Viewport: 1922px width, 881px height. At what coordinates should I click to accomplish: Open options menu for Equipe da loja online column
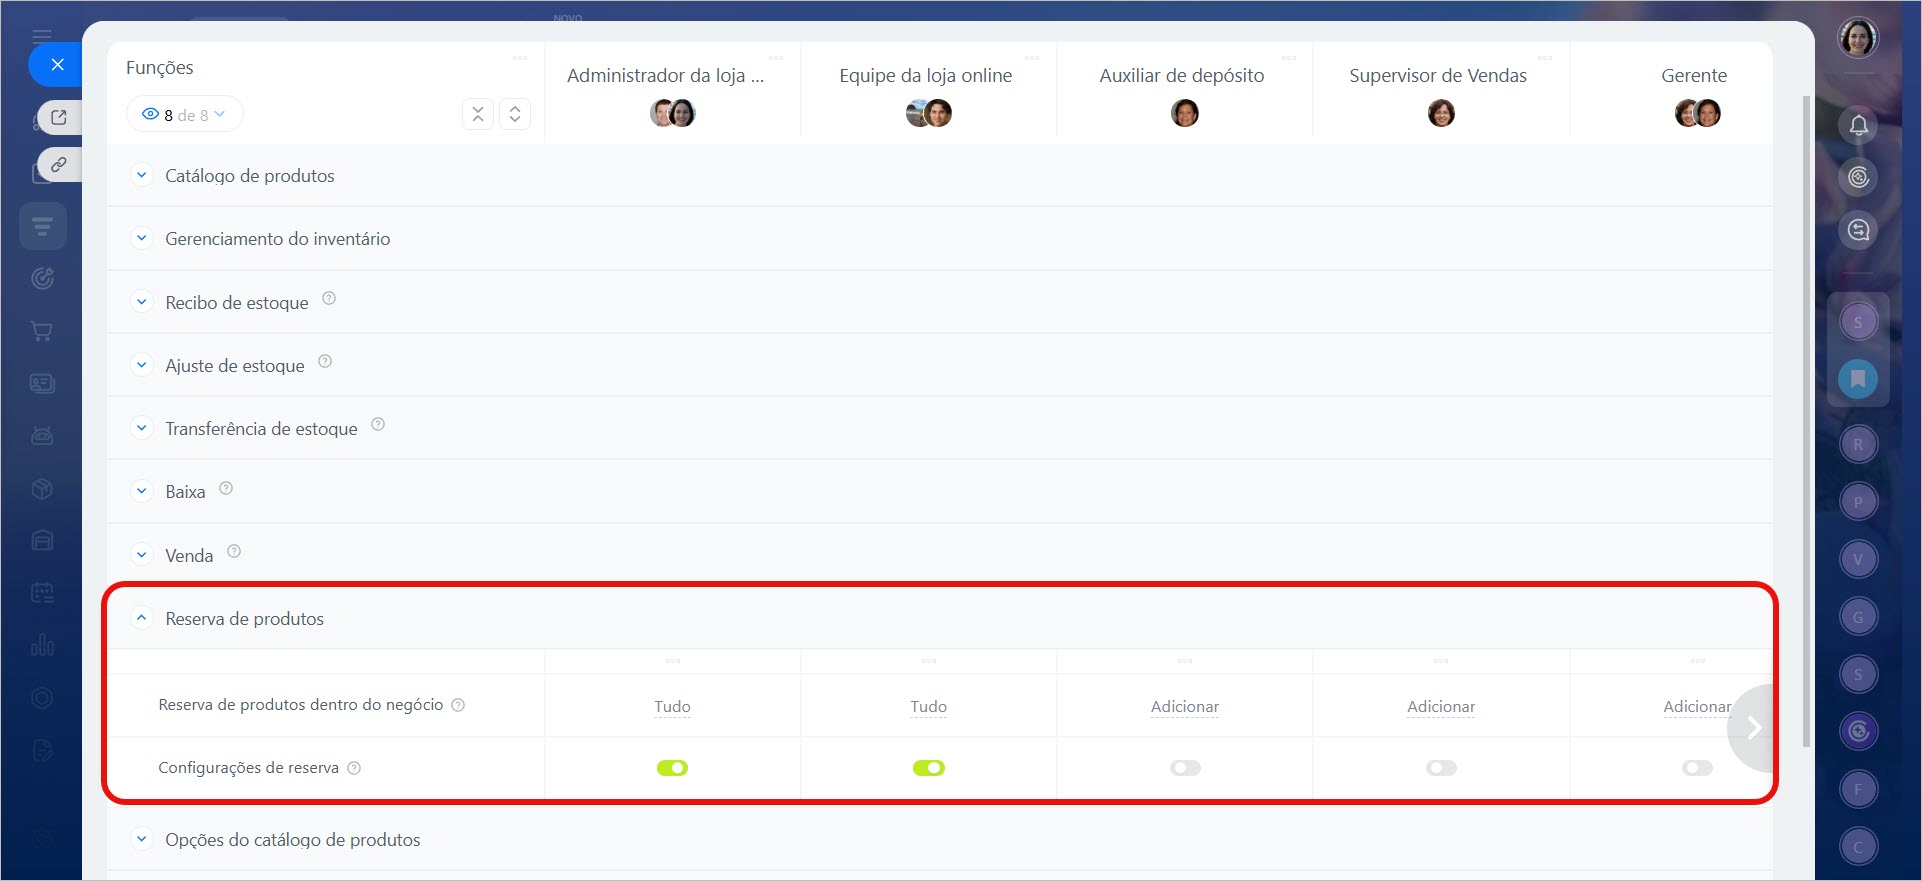(x=1032, y=58)
